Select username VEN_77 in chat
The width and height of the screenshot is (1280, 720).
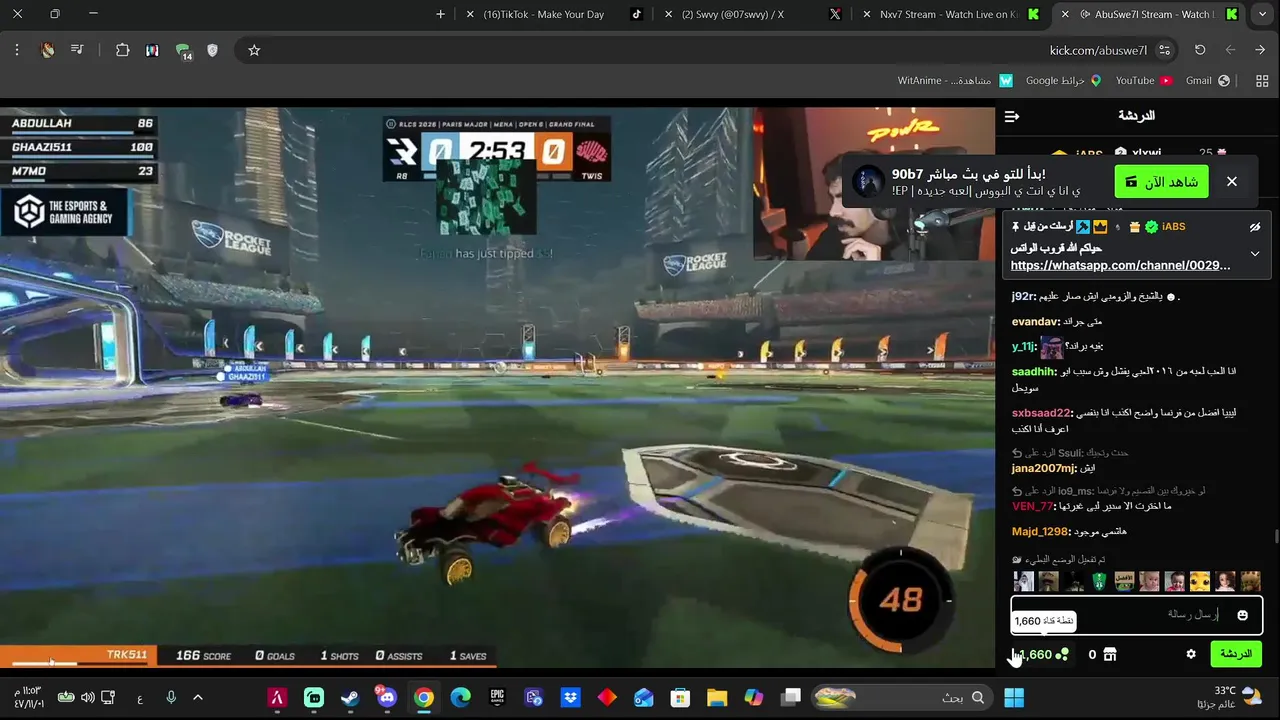[1033, 506]
